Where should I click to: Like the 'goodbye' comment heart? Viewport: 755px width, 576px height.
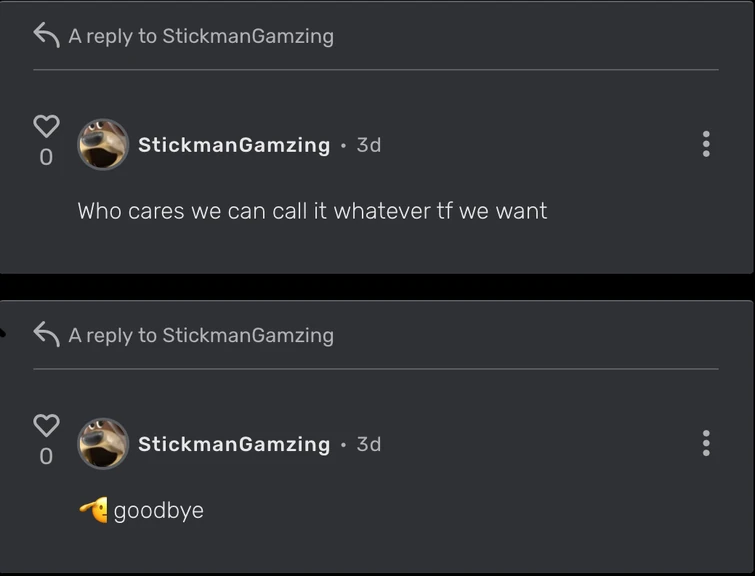46,425
